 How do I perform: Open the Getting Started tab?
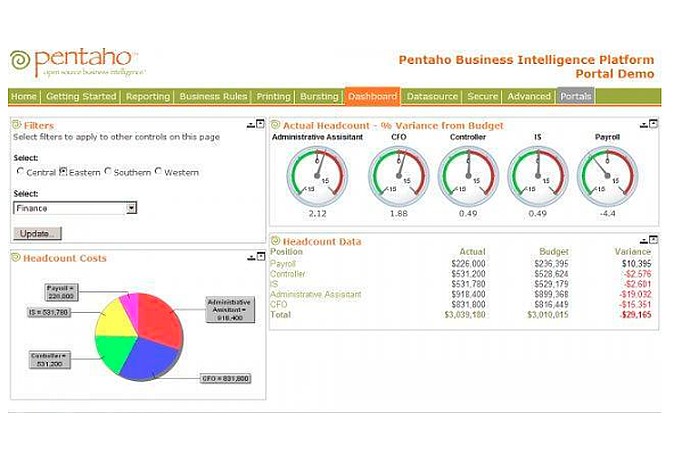[81, 96]
